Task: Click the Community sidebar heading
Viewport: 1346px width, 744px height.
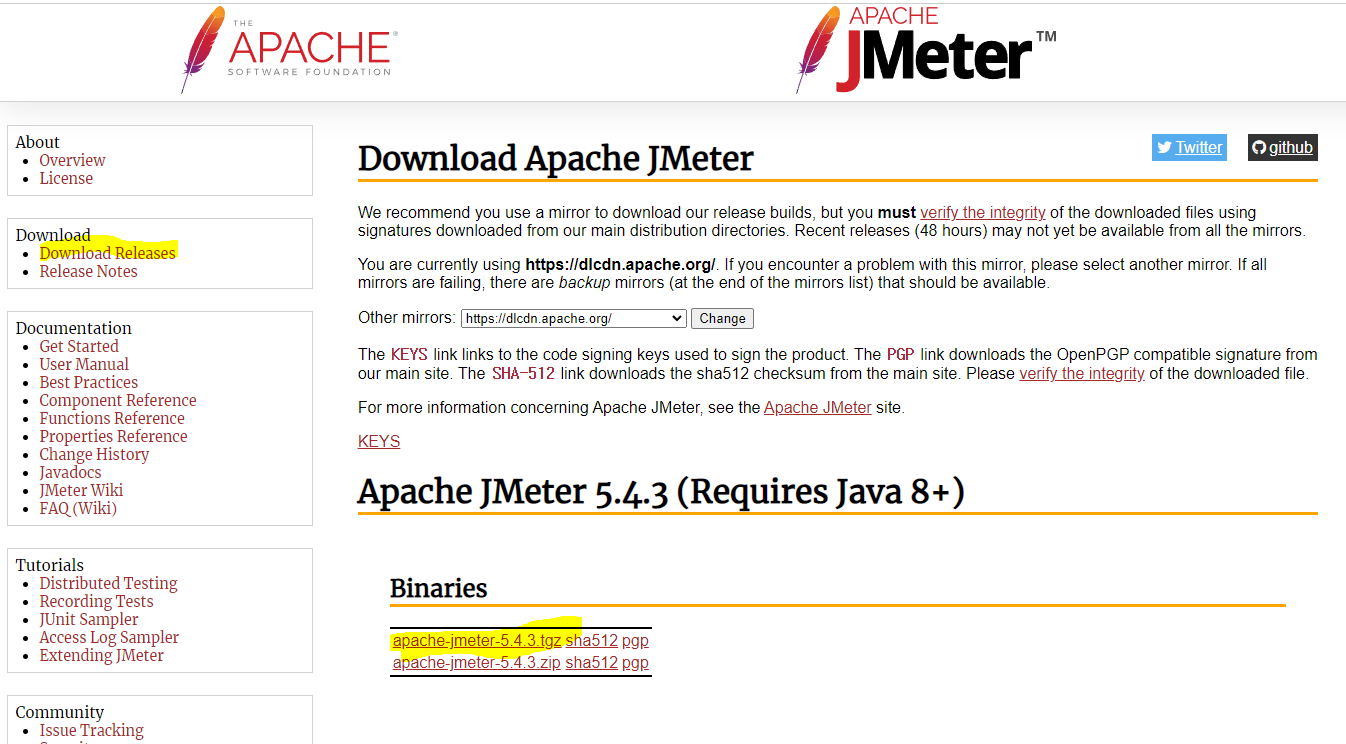Action: (60, 712)
